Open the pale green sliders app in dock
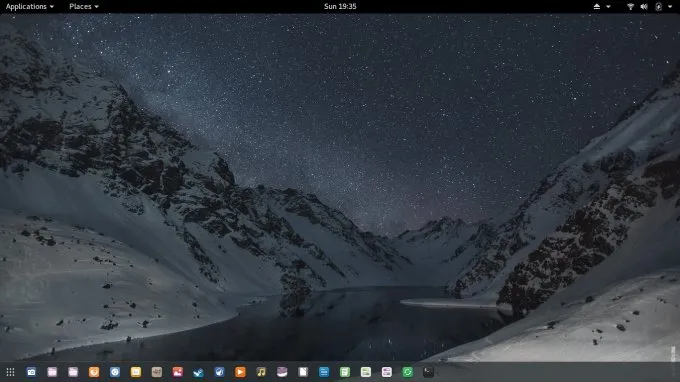 [x=366, y=372]
